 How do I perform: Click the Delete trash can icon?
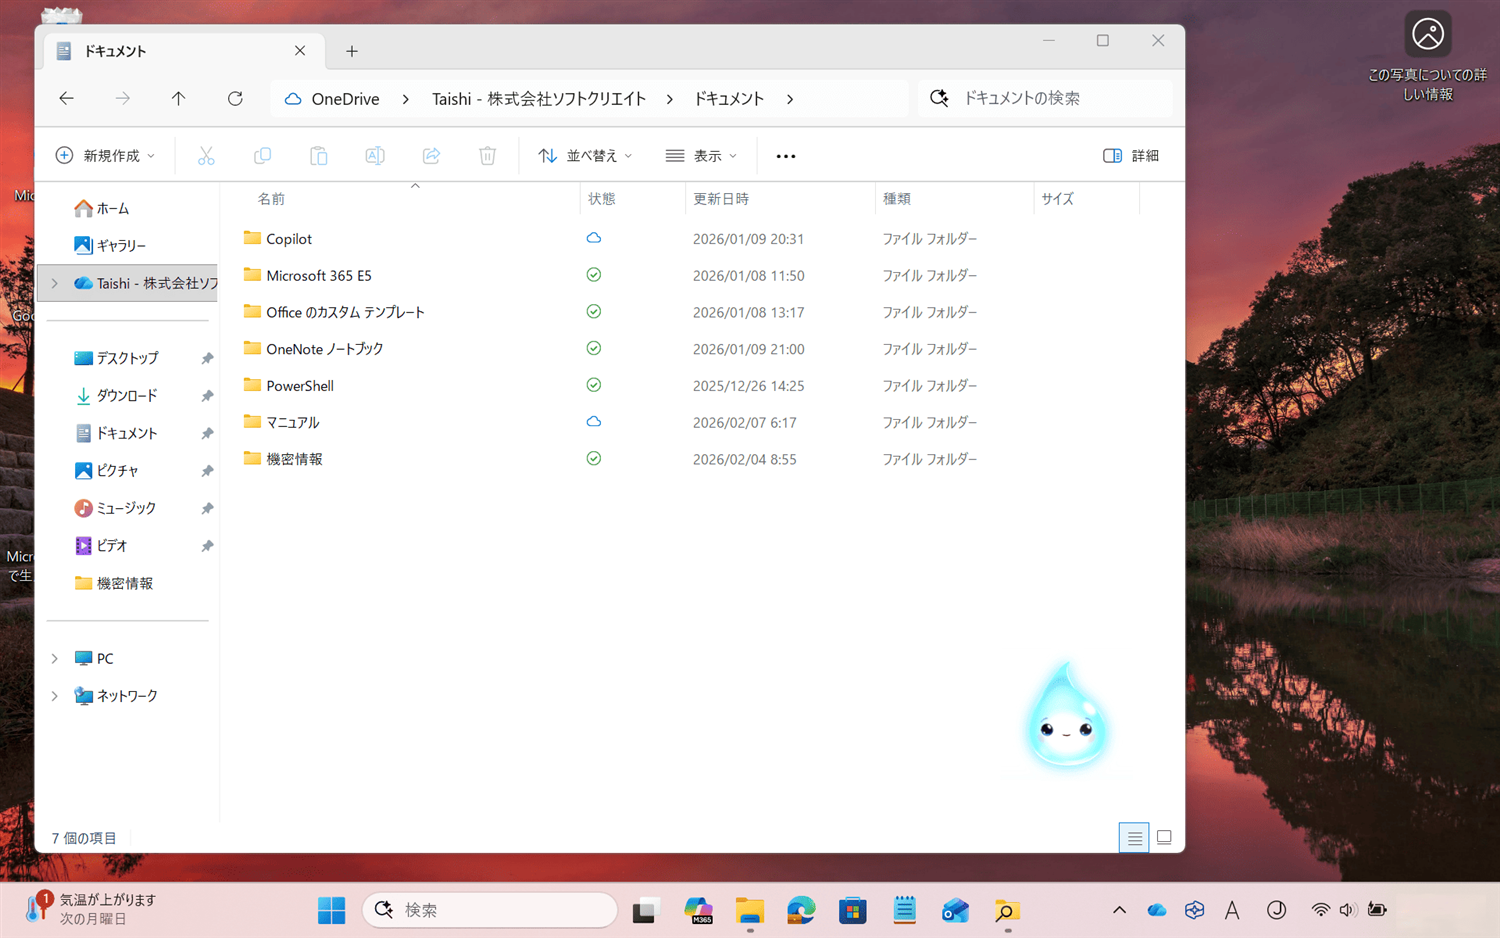pyautogui.click(x=487, y=156)
